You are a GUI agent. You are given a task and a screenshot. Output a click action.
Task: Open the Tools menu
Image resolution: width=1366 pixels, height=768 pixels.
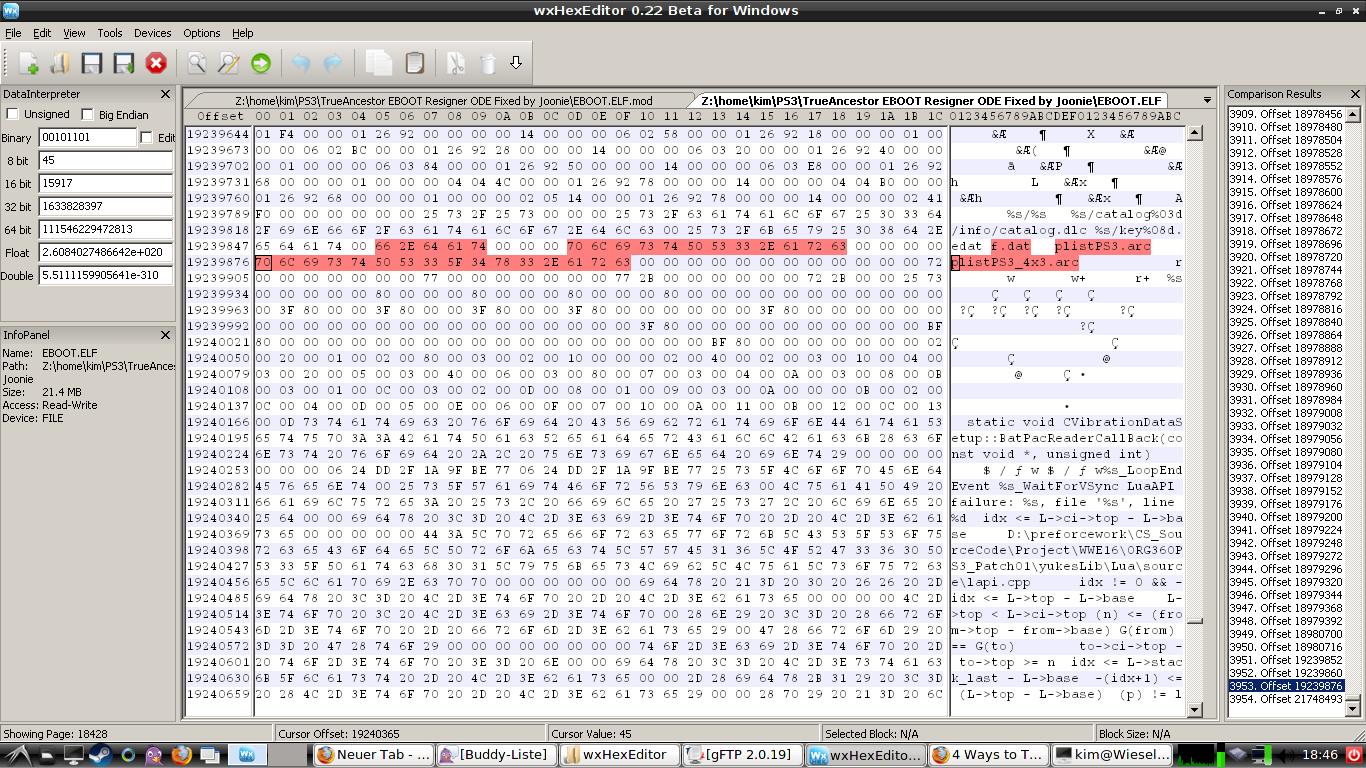(110, 33)
